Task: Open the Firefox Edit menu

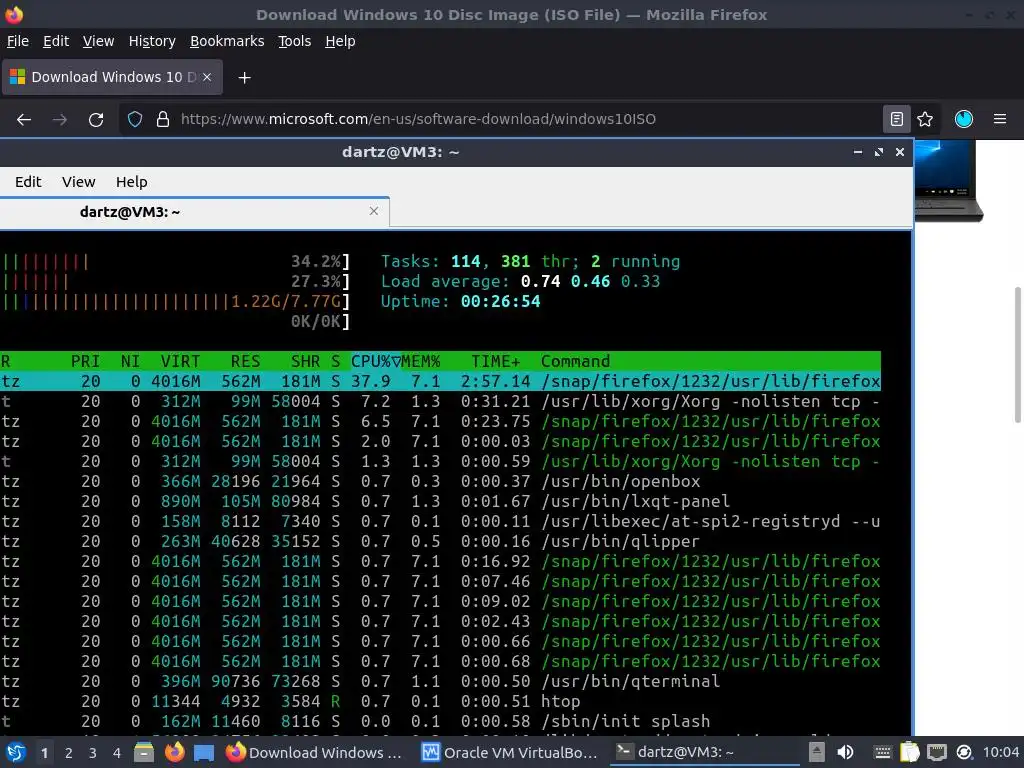Action: (x=56, y=41)
